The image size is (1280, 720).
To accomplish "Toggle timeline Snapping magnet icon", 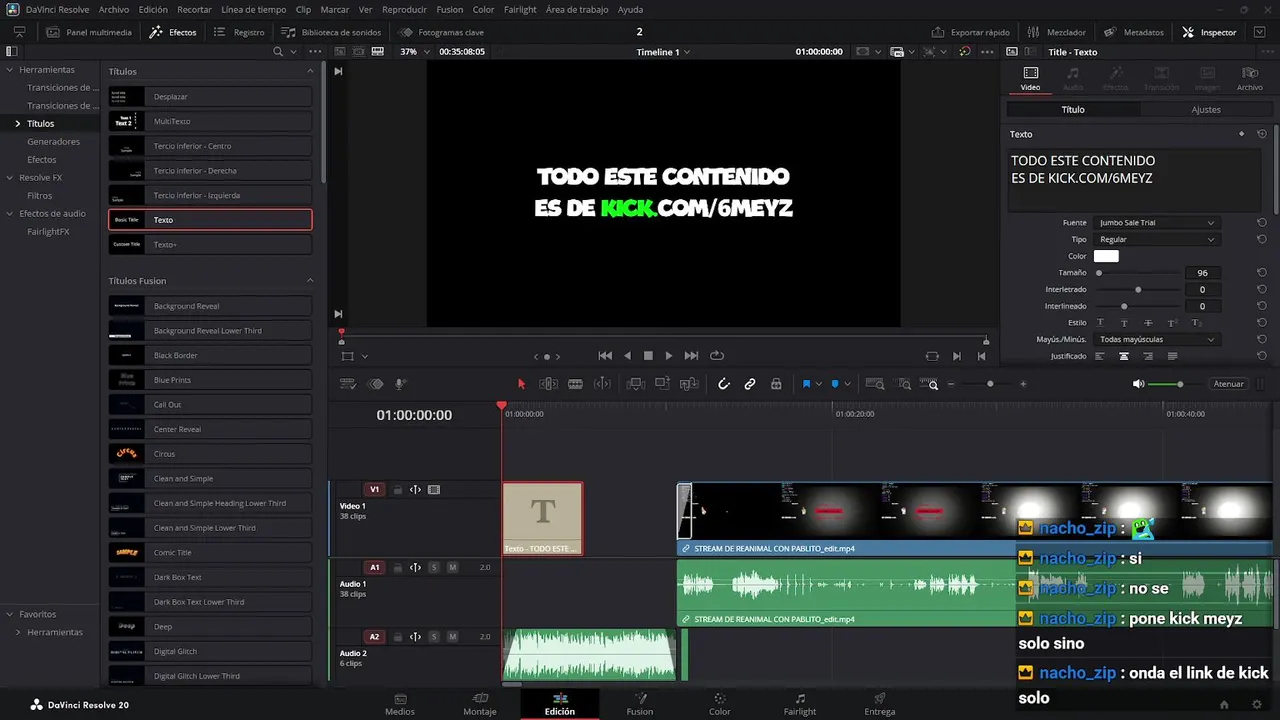I will pos(724,384).
